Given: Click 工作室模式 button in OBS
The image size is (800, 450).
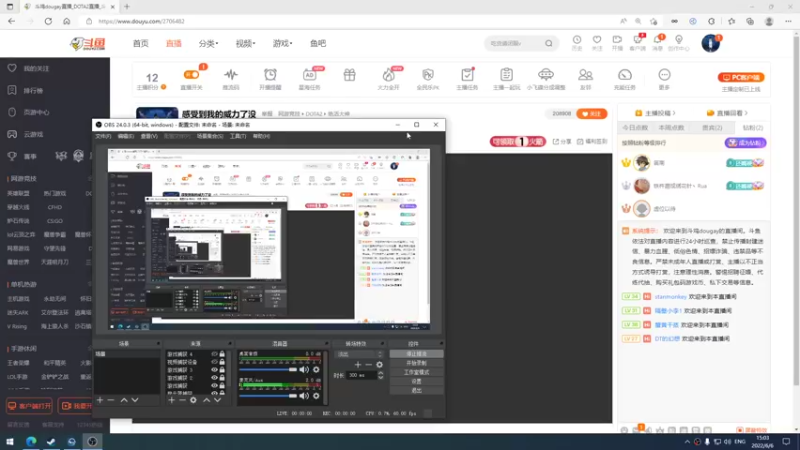Looking at the screenshot, I should pyautogui.click(x=416, y=372).
